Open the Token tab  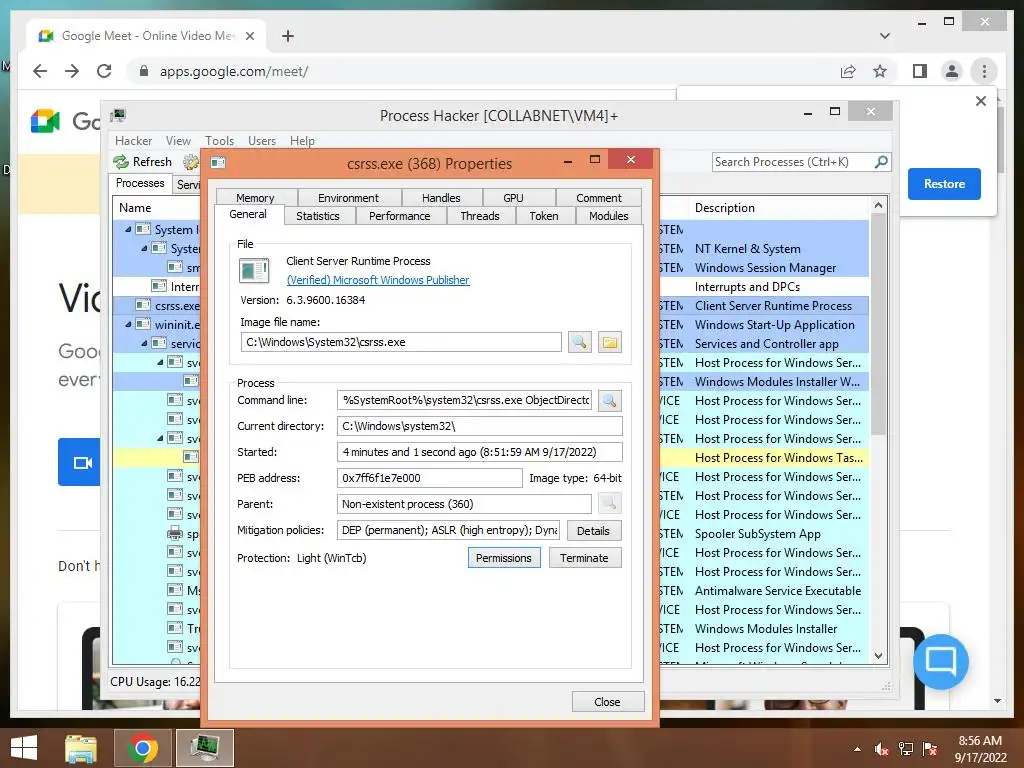[544, 216]
